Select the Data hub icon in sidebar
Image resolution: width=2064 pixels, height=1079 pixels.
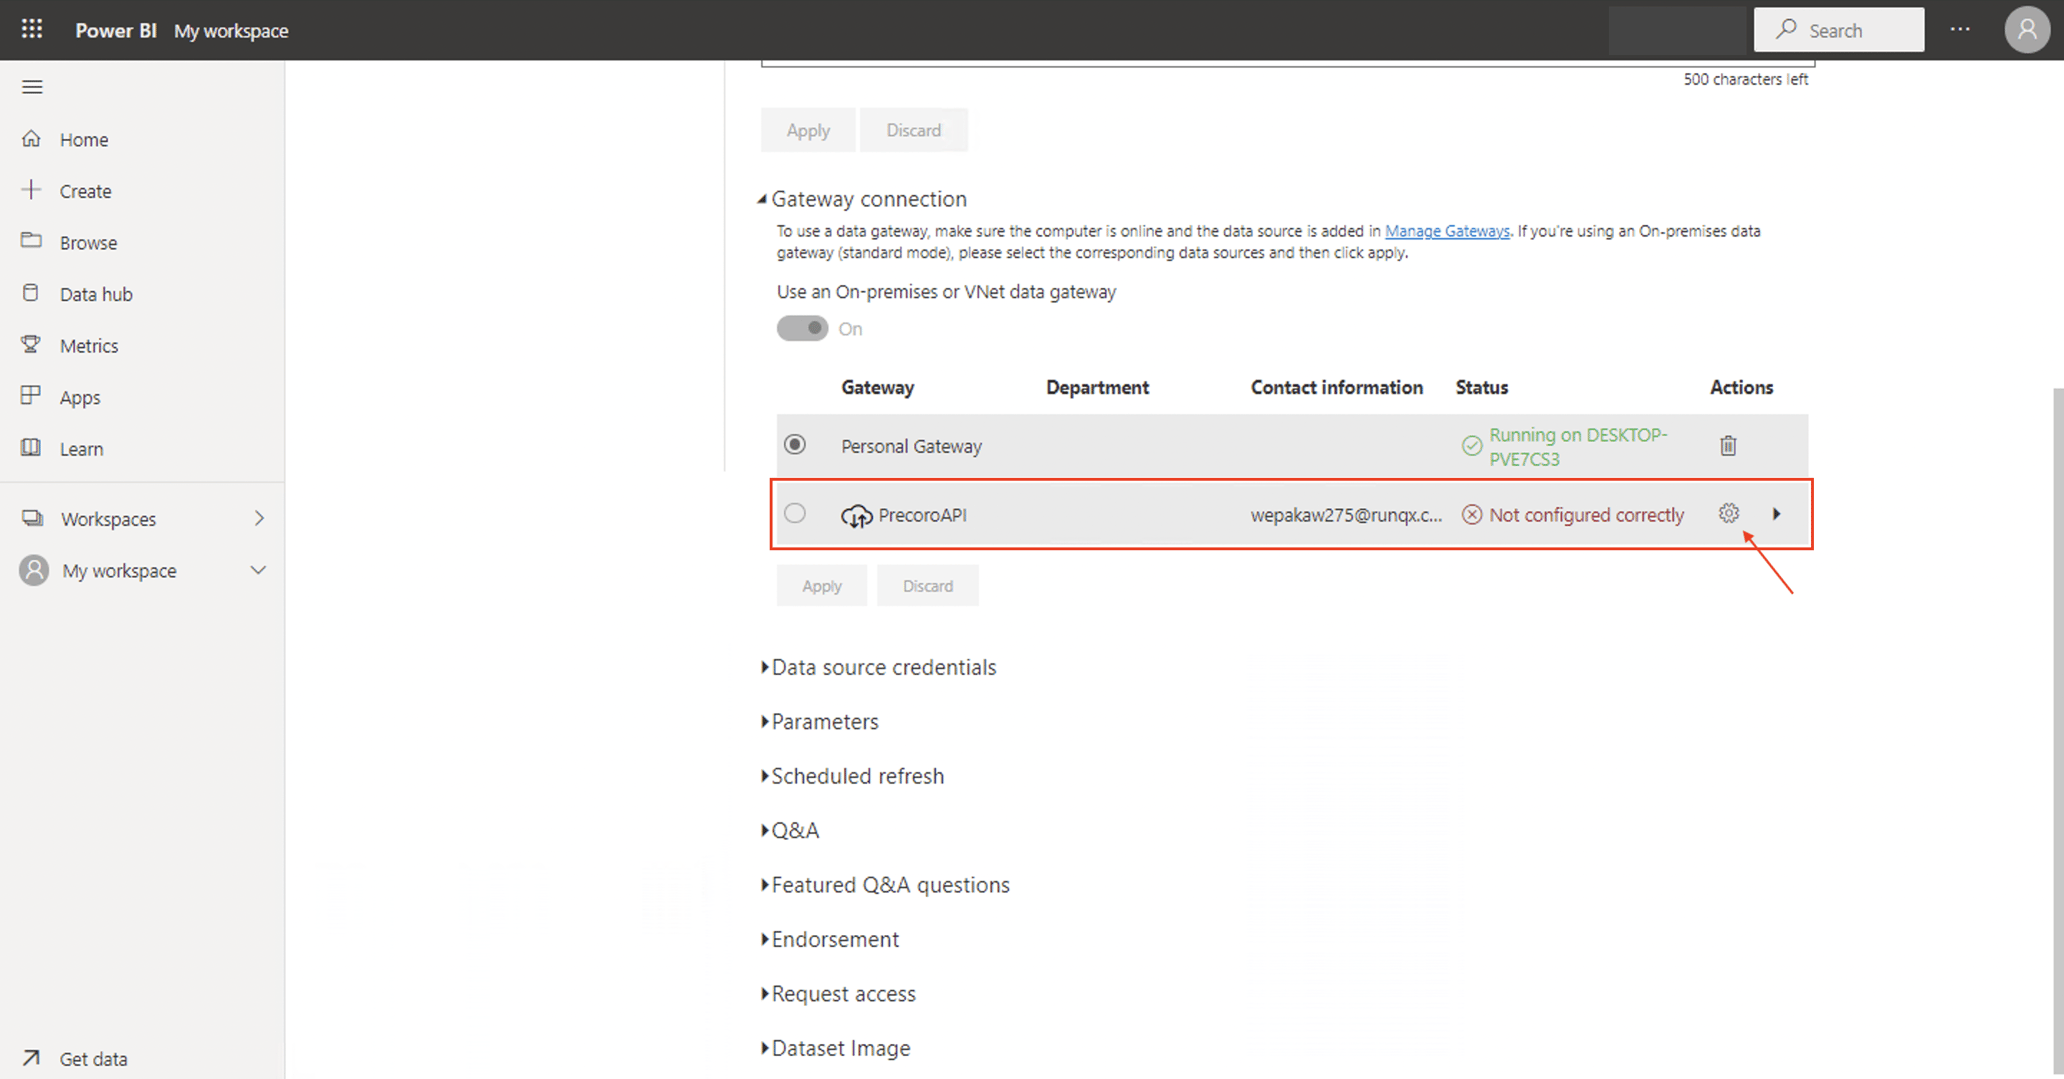tap(31, 293)
